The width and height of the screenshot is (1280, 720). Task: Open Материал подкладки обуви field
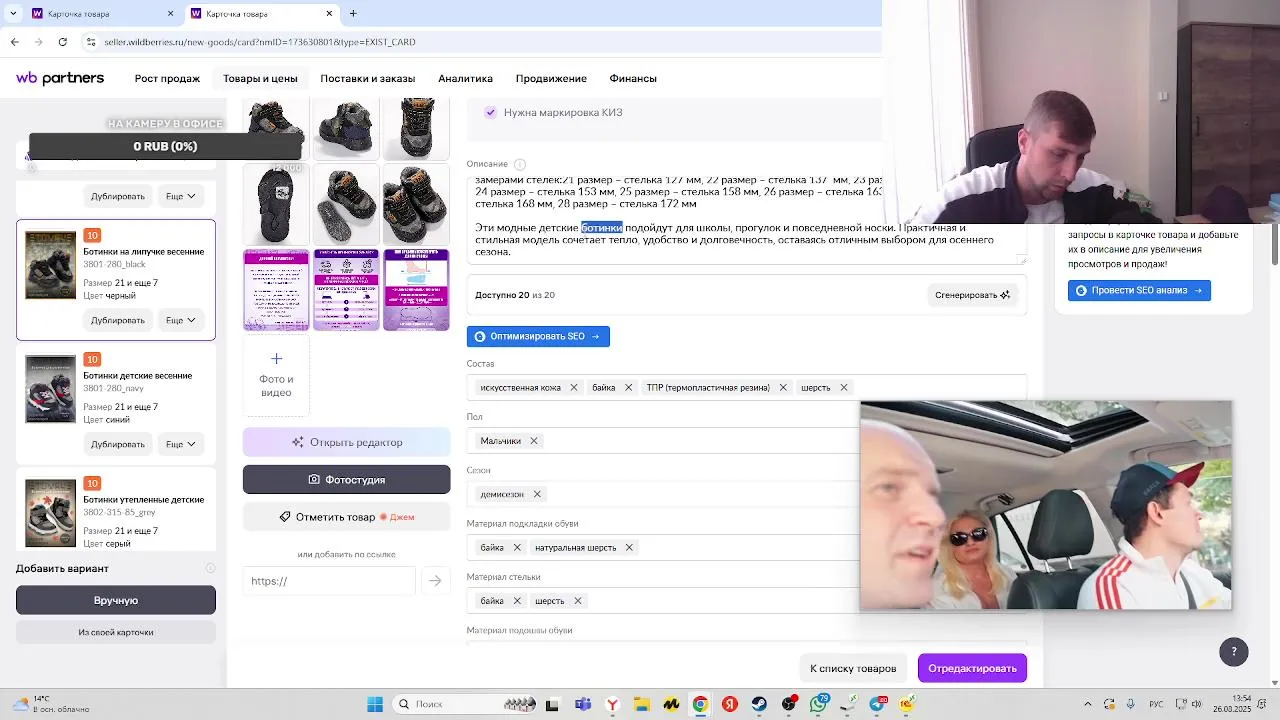click(746, 548)
